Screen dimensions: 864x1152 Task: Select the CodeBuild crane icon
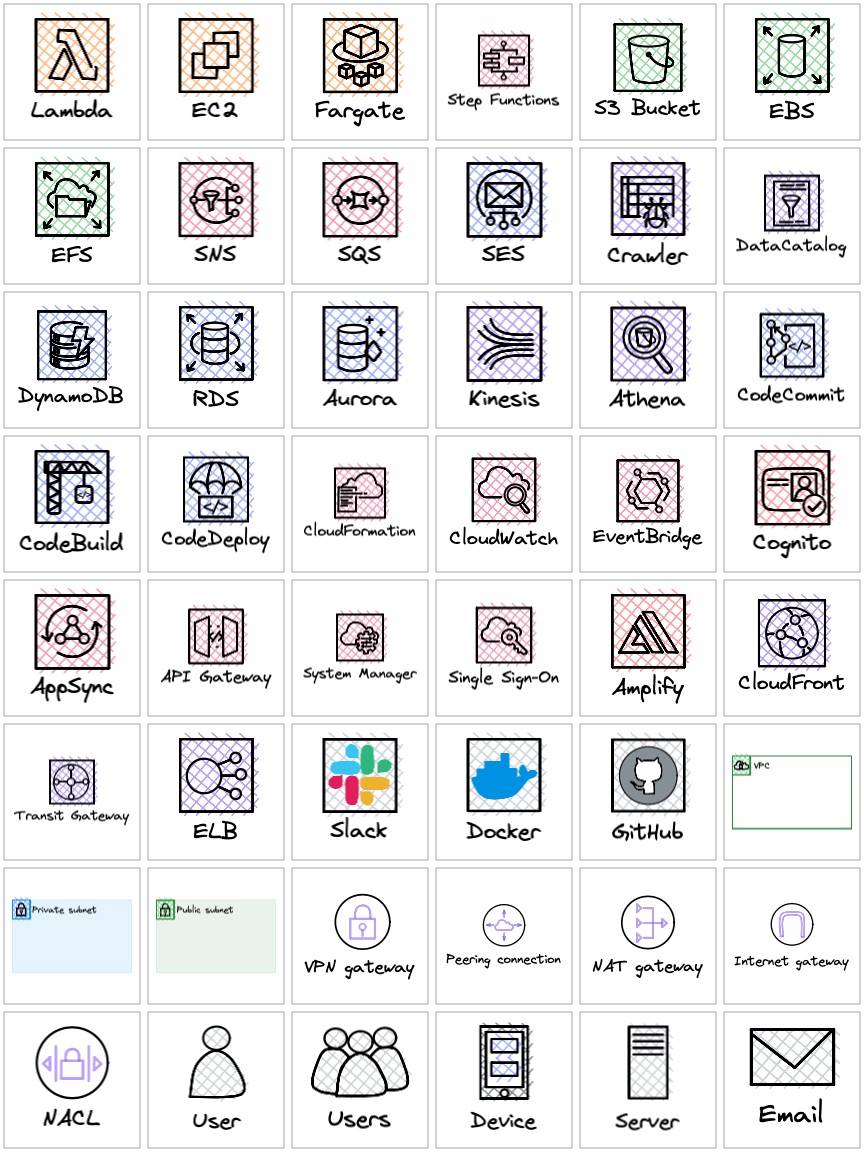click(72, 488)
